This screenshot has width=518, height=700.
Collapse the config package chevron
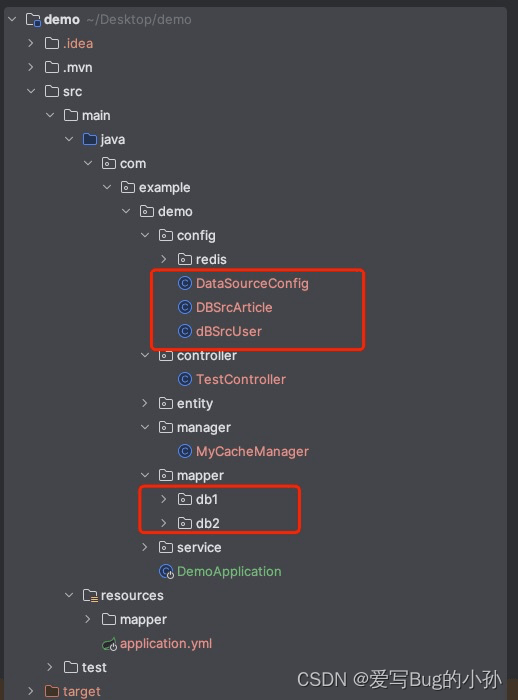[x=145, y=235]
